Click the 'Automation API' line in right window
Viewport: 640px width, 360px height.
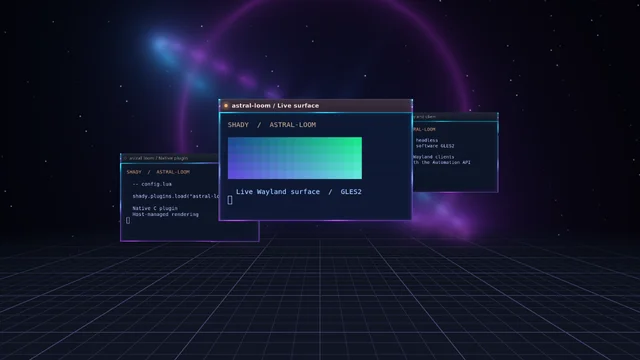pos(442,162)
